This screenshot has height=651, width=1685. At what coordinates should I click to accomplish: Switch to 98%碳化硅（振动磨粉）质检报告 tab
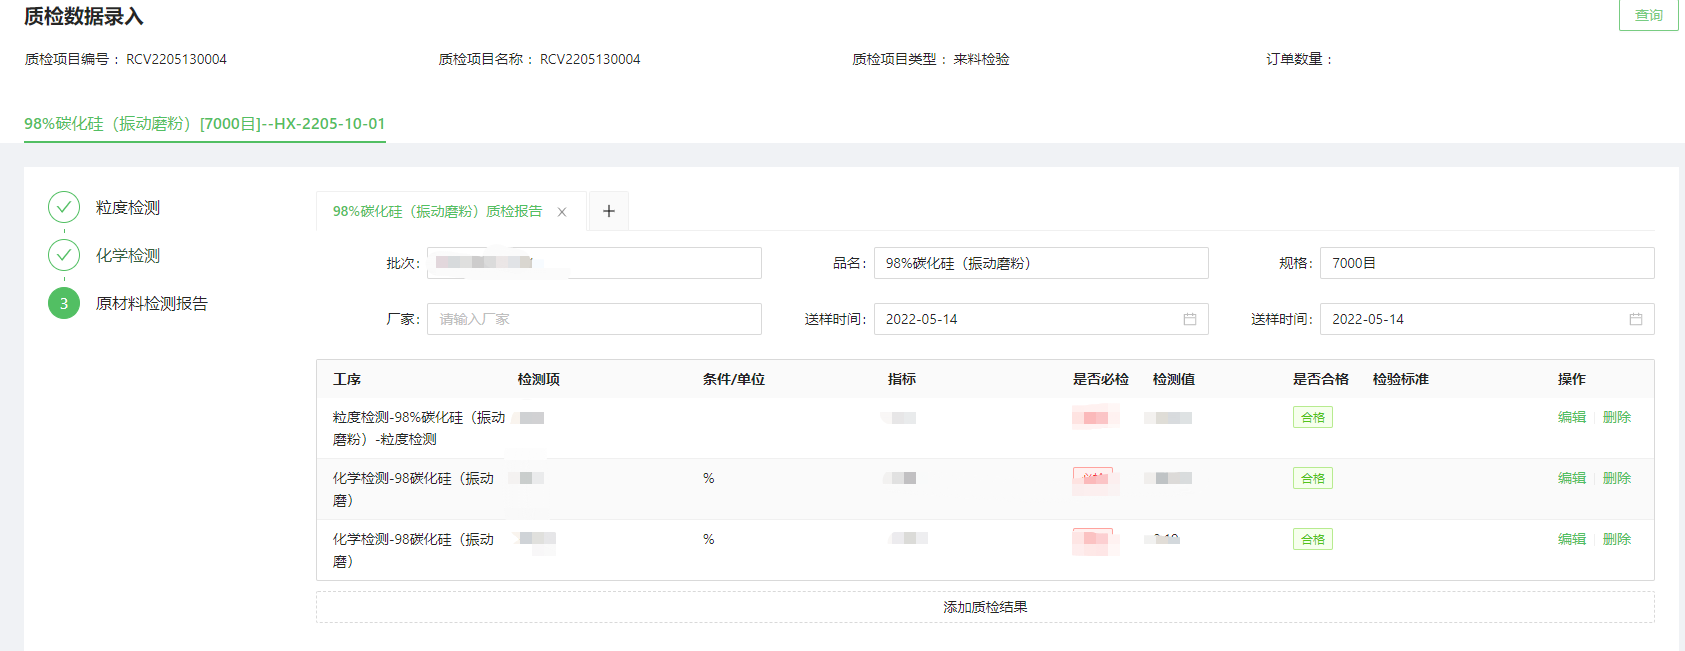click(x=437, y=212)
